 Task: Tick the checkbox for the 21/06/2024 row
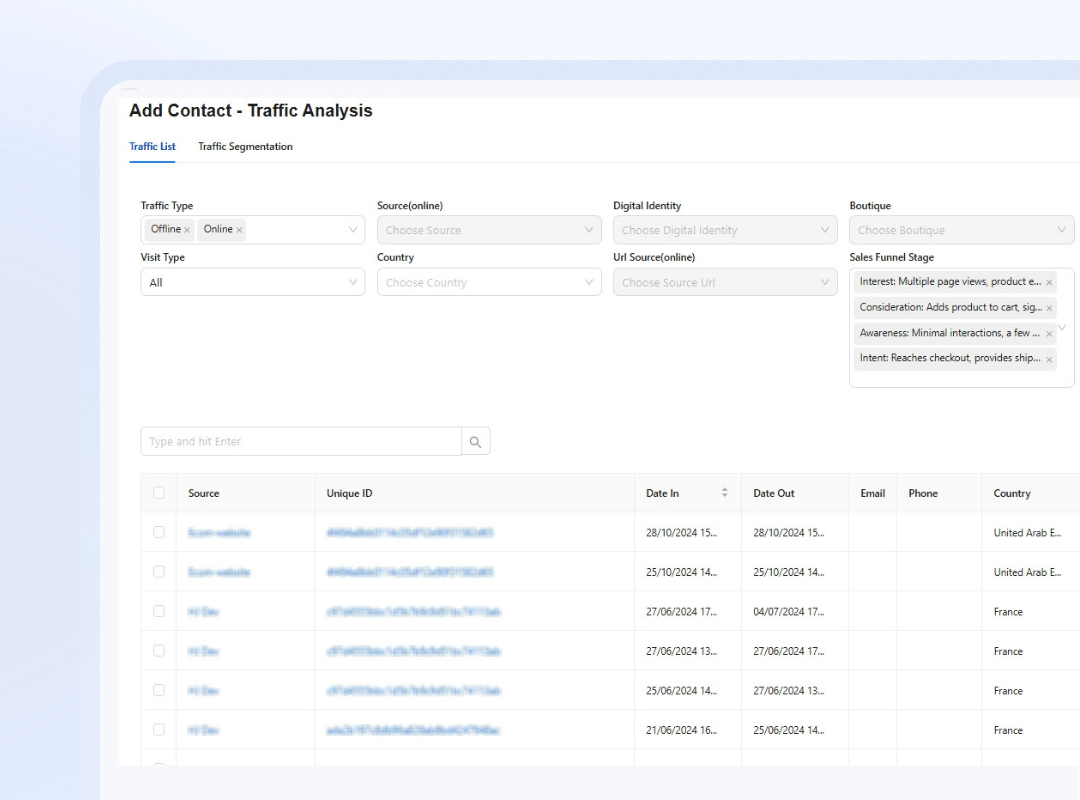159,730
